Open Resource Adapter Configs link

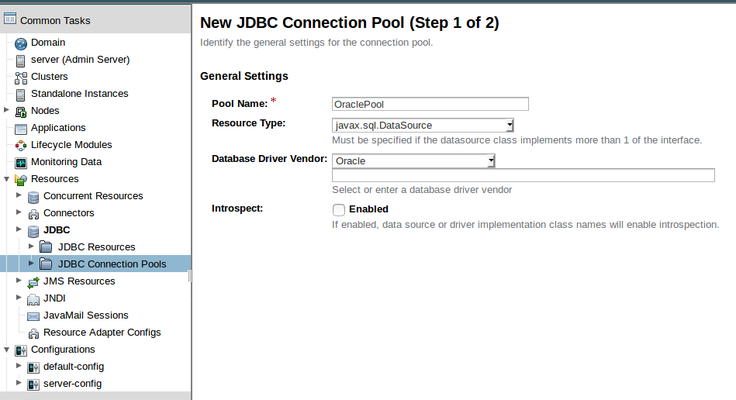(x=102, y=332)
